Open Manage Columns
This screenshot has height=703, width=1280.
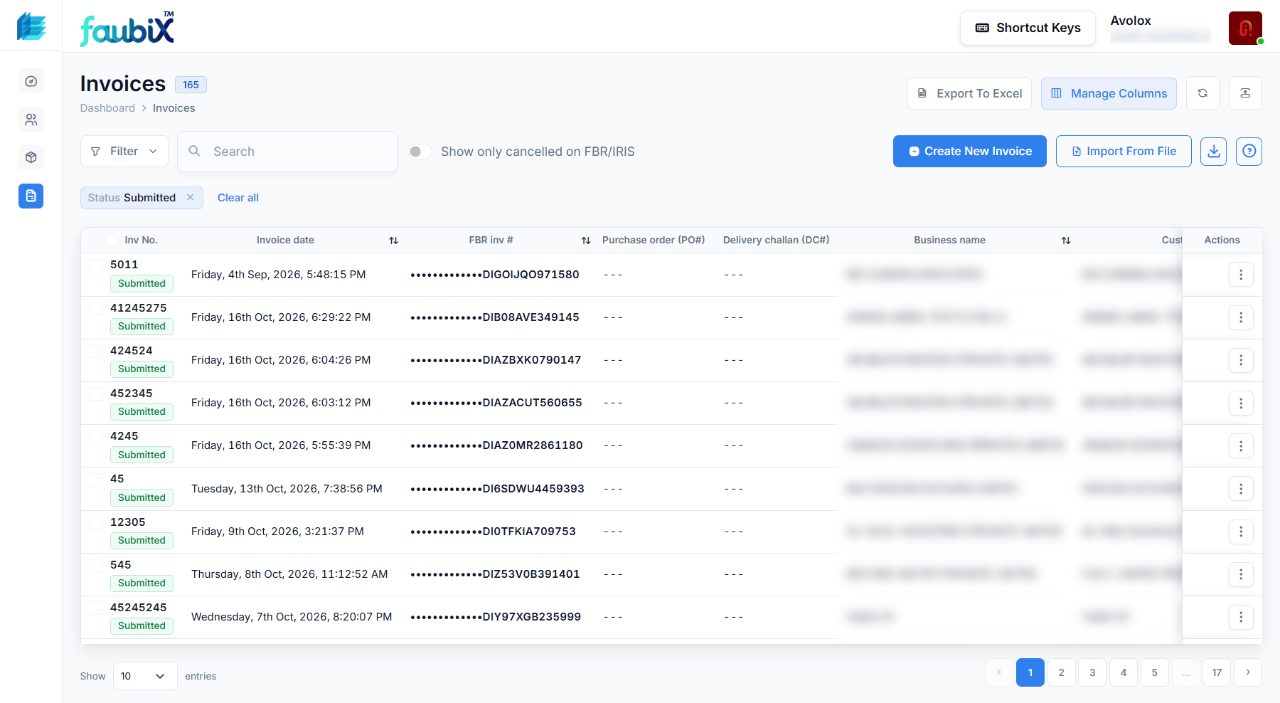point(1109,93)
